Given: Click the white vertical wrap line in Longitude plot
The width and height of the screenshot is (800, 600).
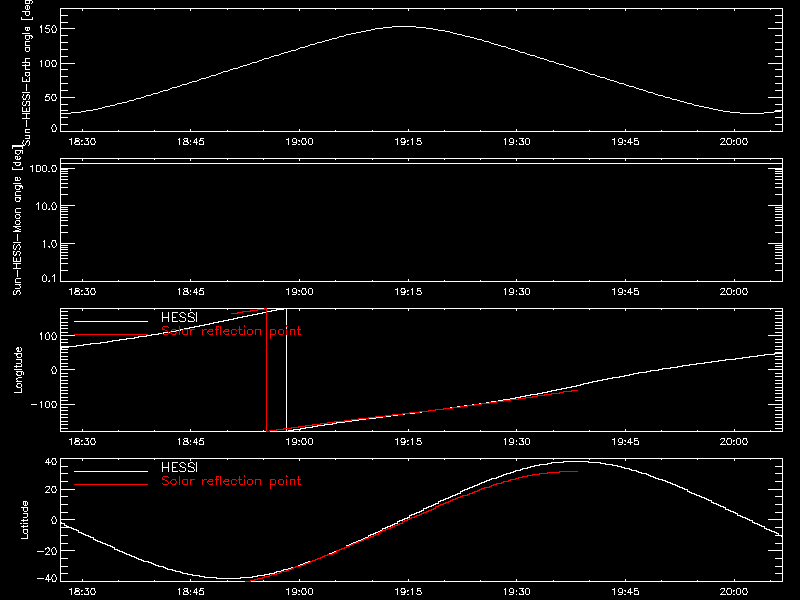Looking at the screenshot, I should [x=286, y=370].
